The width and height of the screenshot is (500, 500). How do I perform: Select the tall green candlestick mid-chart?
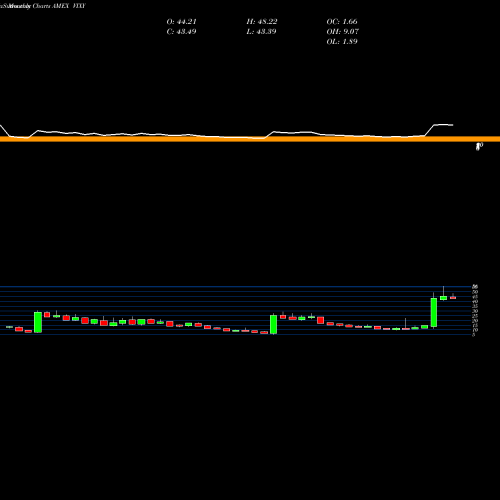[273, 324]
